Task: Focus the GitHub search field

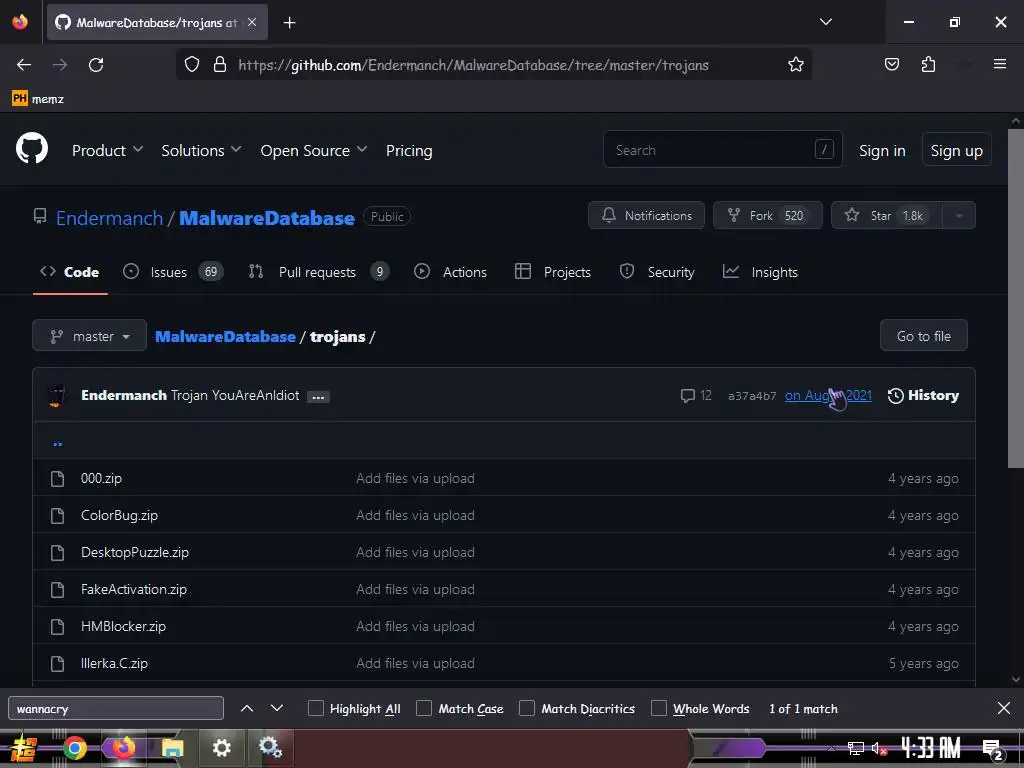Action: 722,150
